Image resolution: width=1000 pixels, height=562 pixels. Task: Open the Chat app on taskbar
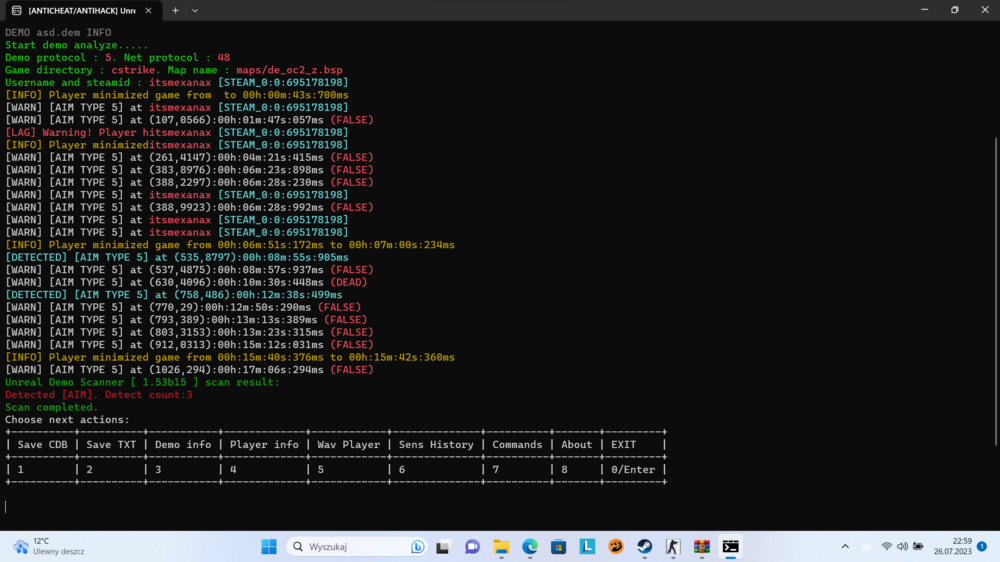click(x=472, y=547)
